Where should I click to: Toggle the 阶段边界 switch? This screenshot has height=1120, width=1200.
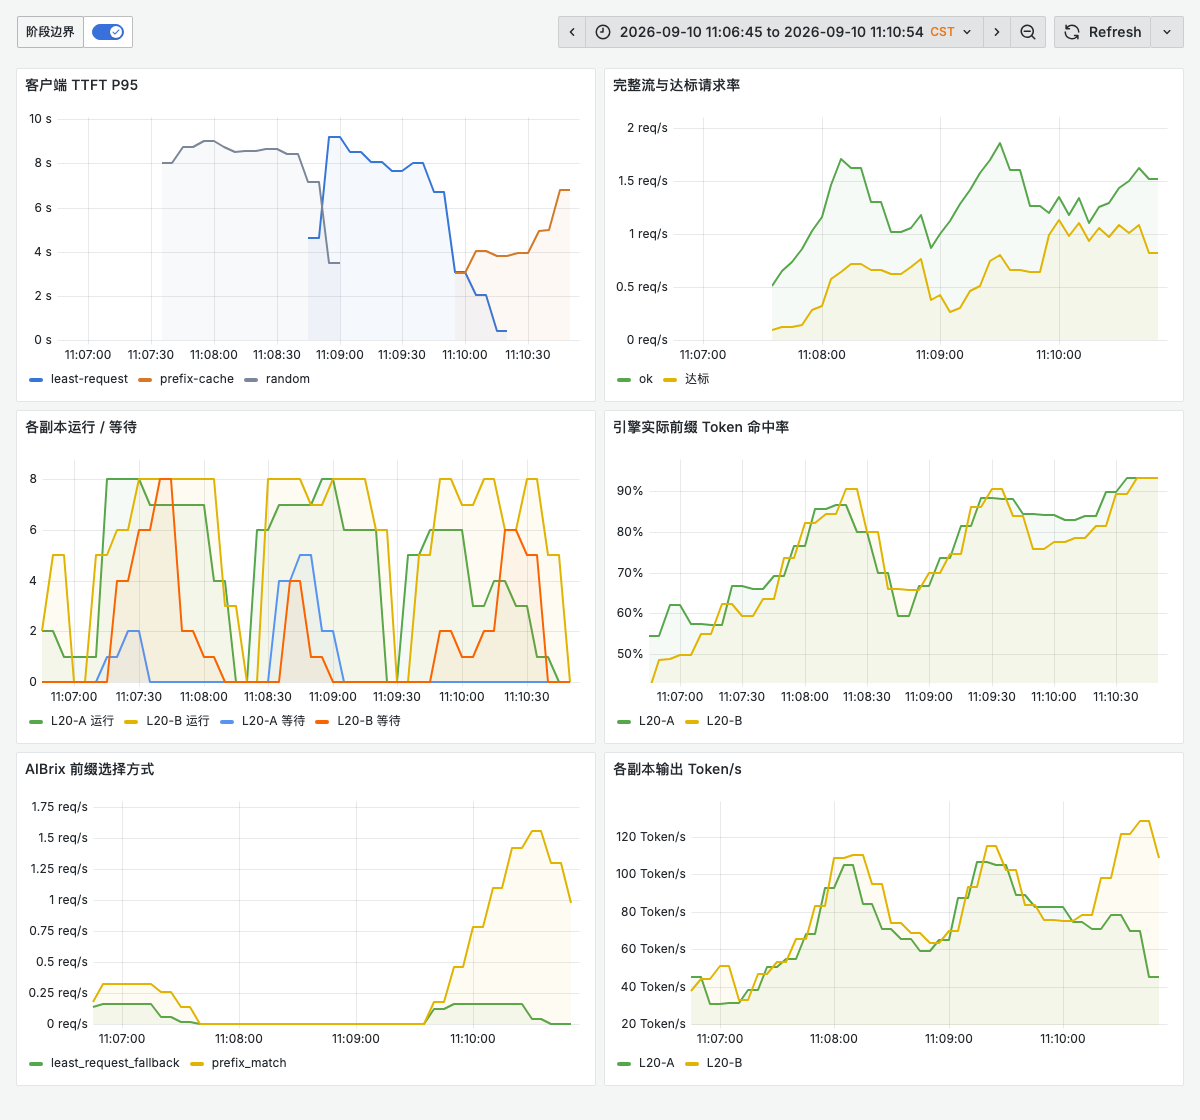coord(107,32)
